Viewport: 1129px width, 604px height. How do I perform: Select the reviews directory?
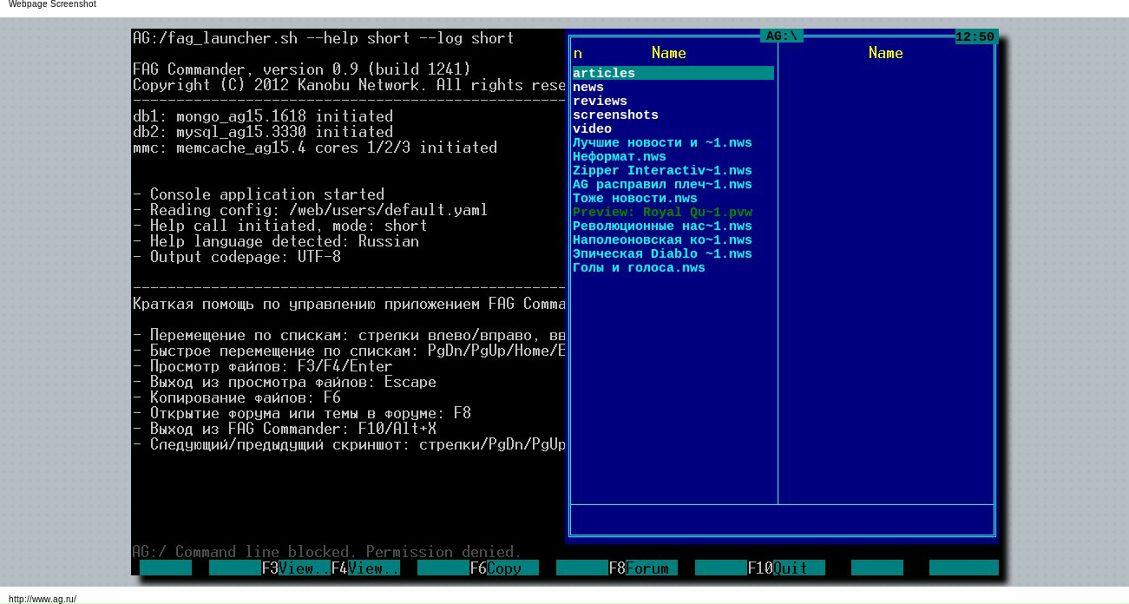coord(600,101)
